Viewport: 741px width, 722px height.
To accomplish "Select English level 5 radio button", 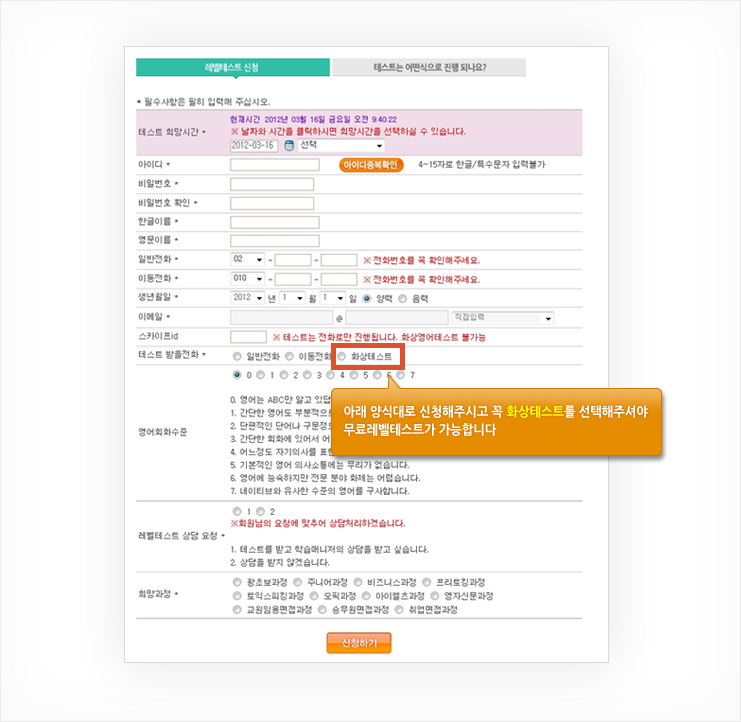I will 353,375.
